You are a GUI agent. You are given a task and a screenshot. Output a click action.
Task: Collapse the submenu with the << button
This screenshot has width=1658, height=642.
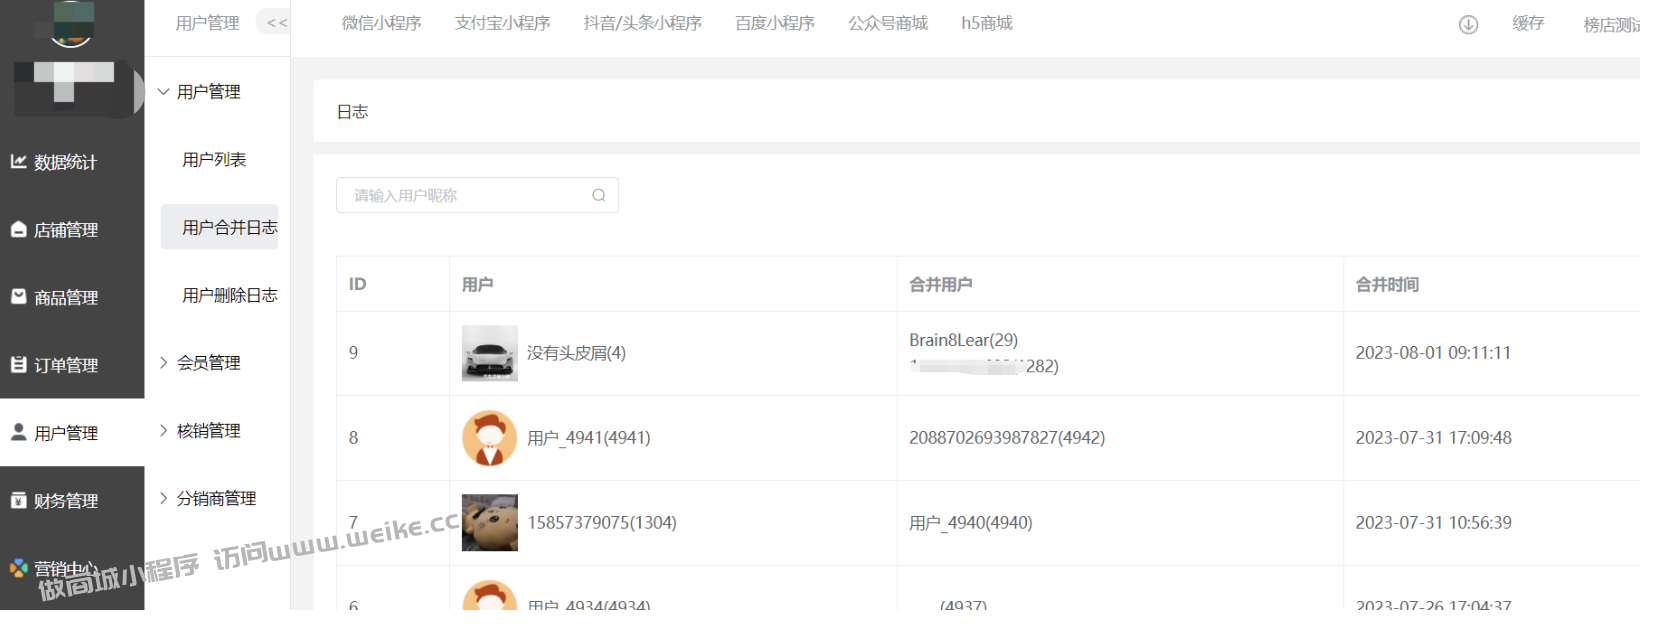[277, 23]
